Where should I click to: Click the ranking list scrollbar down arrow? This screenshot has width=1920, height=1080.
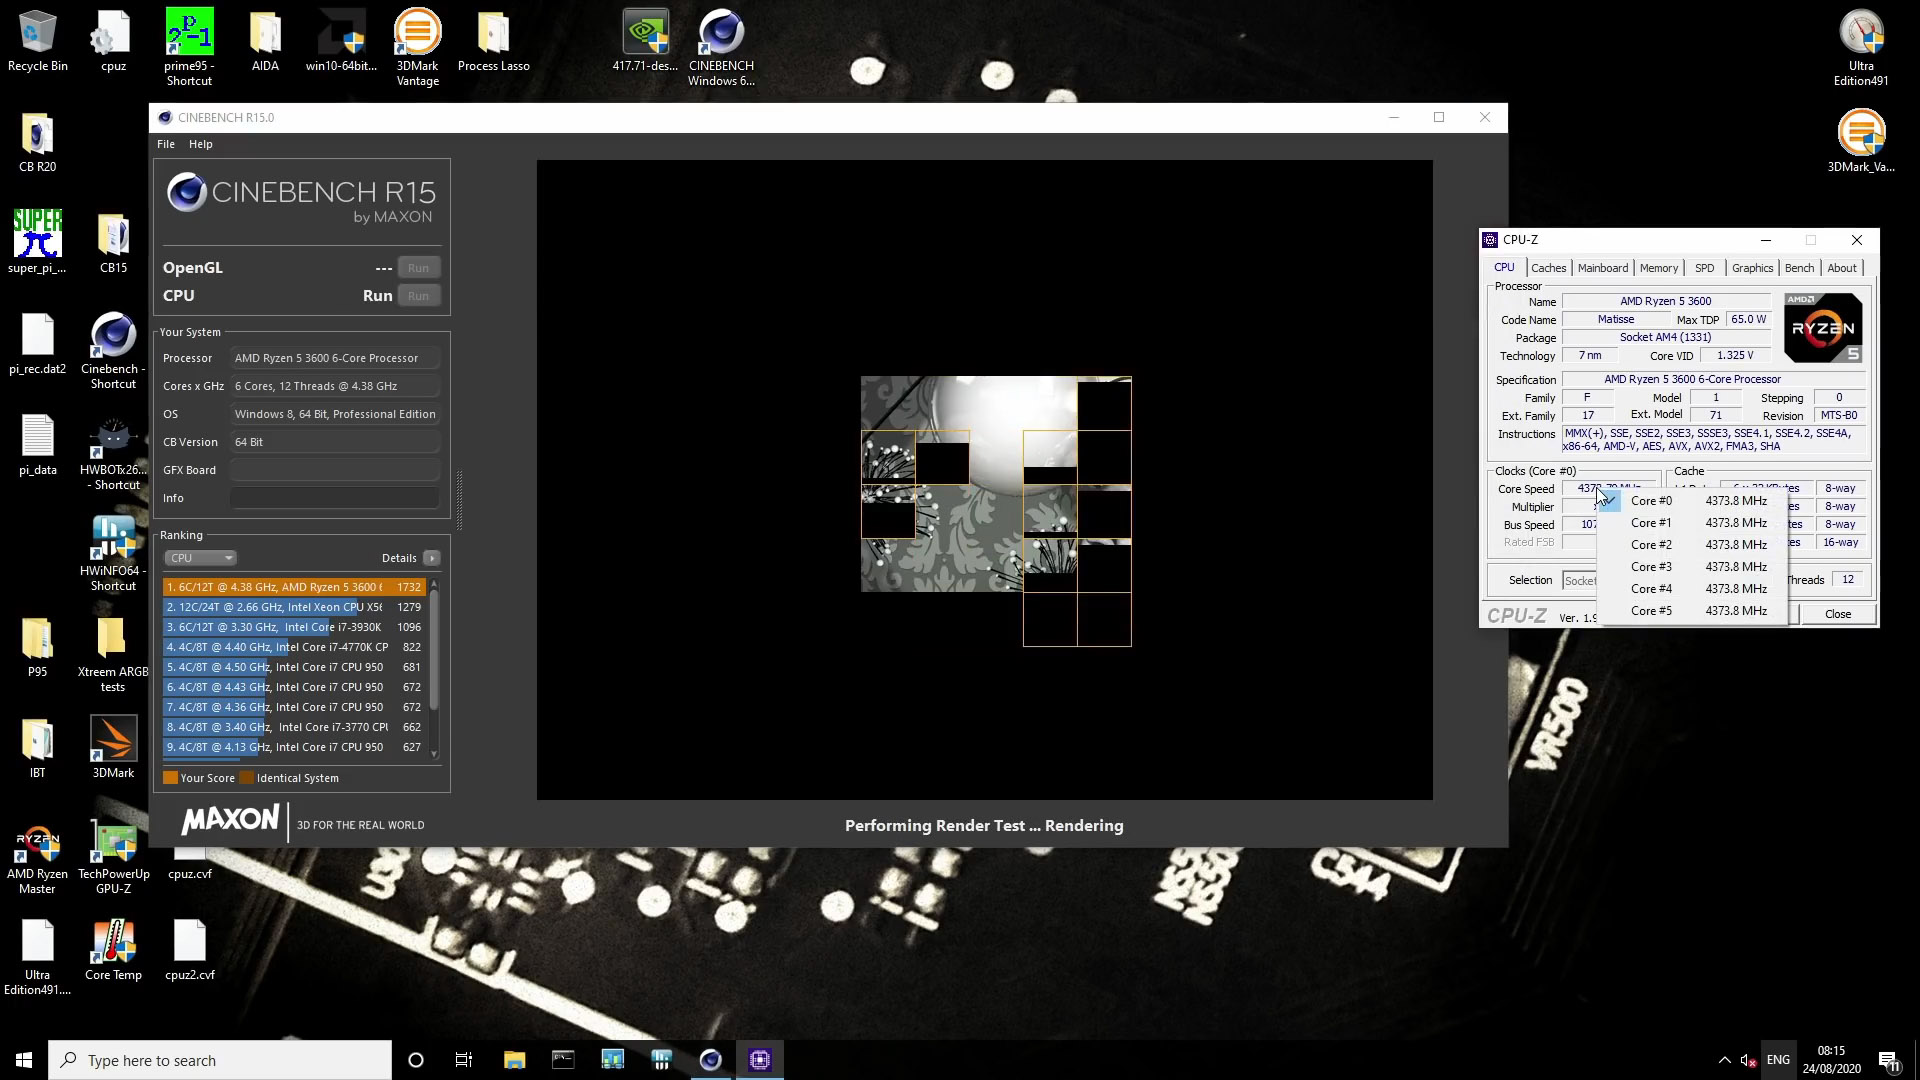434,754
